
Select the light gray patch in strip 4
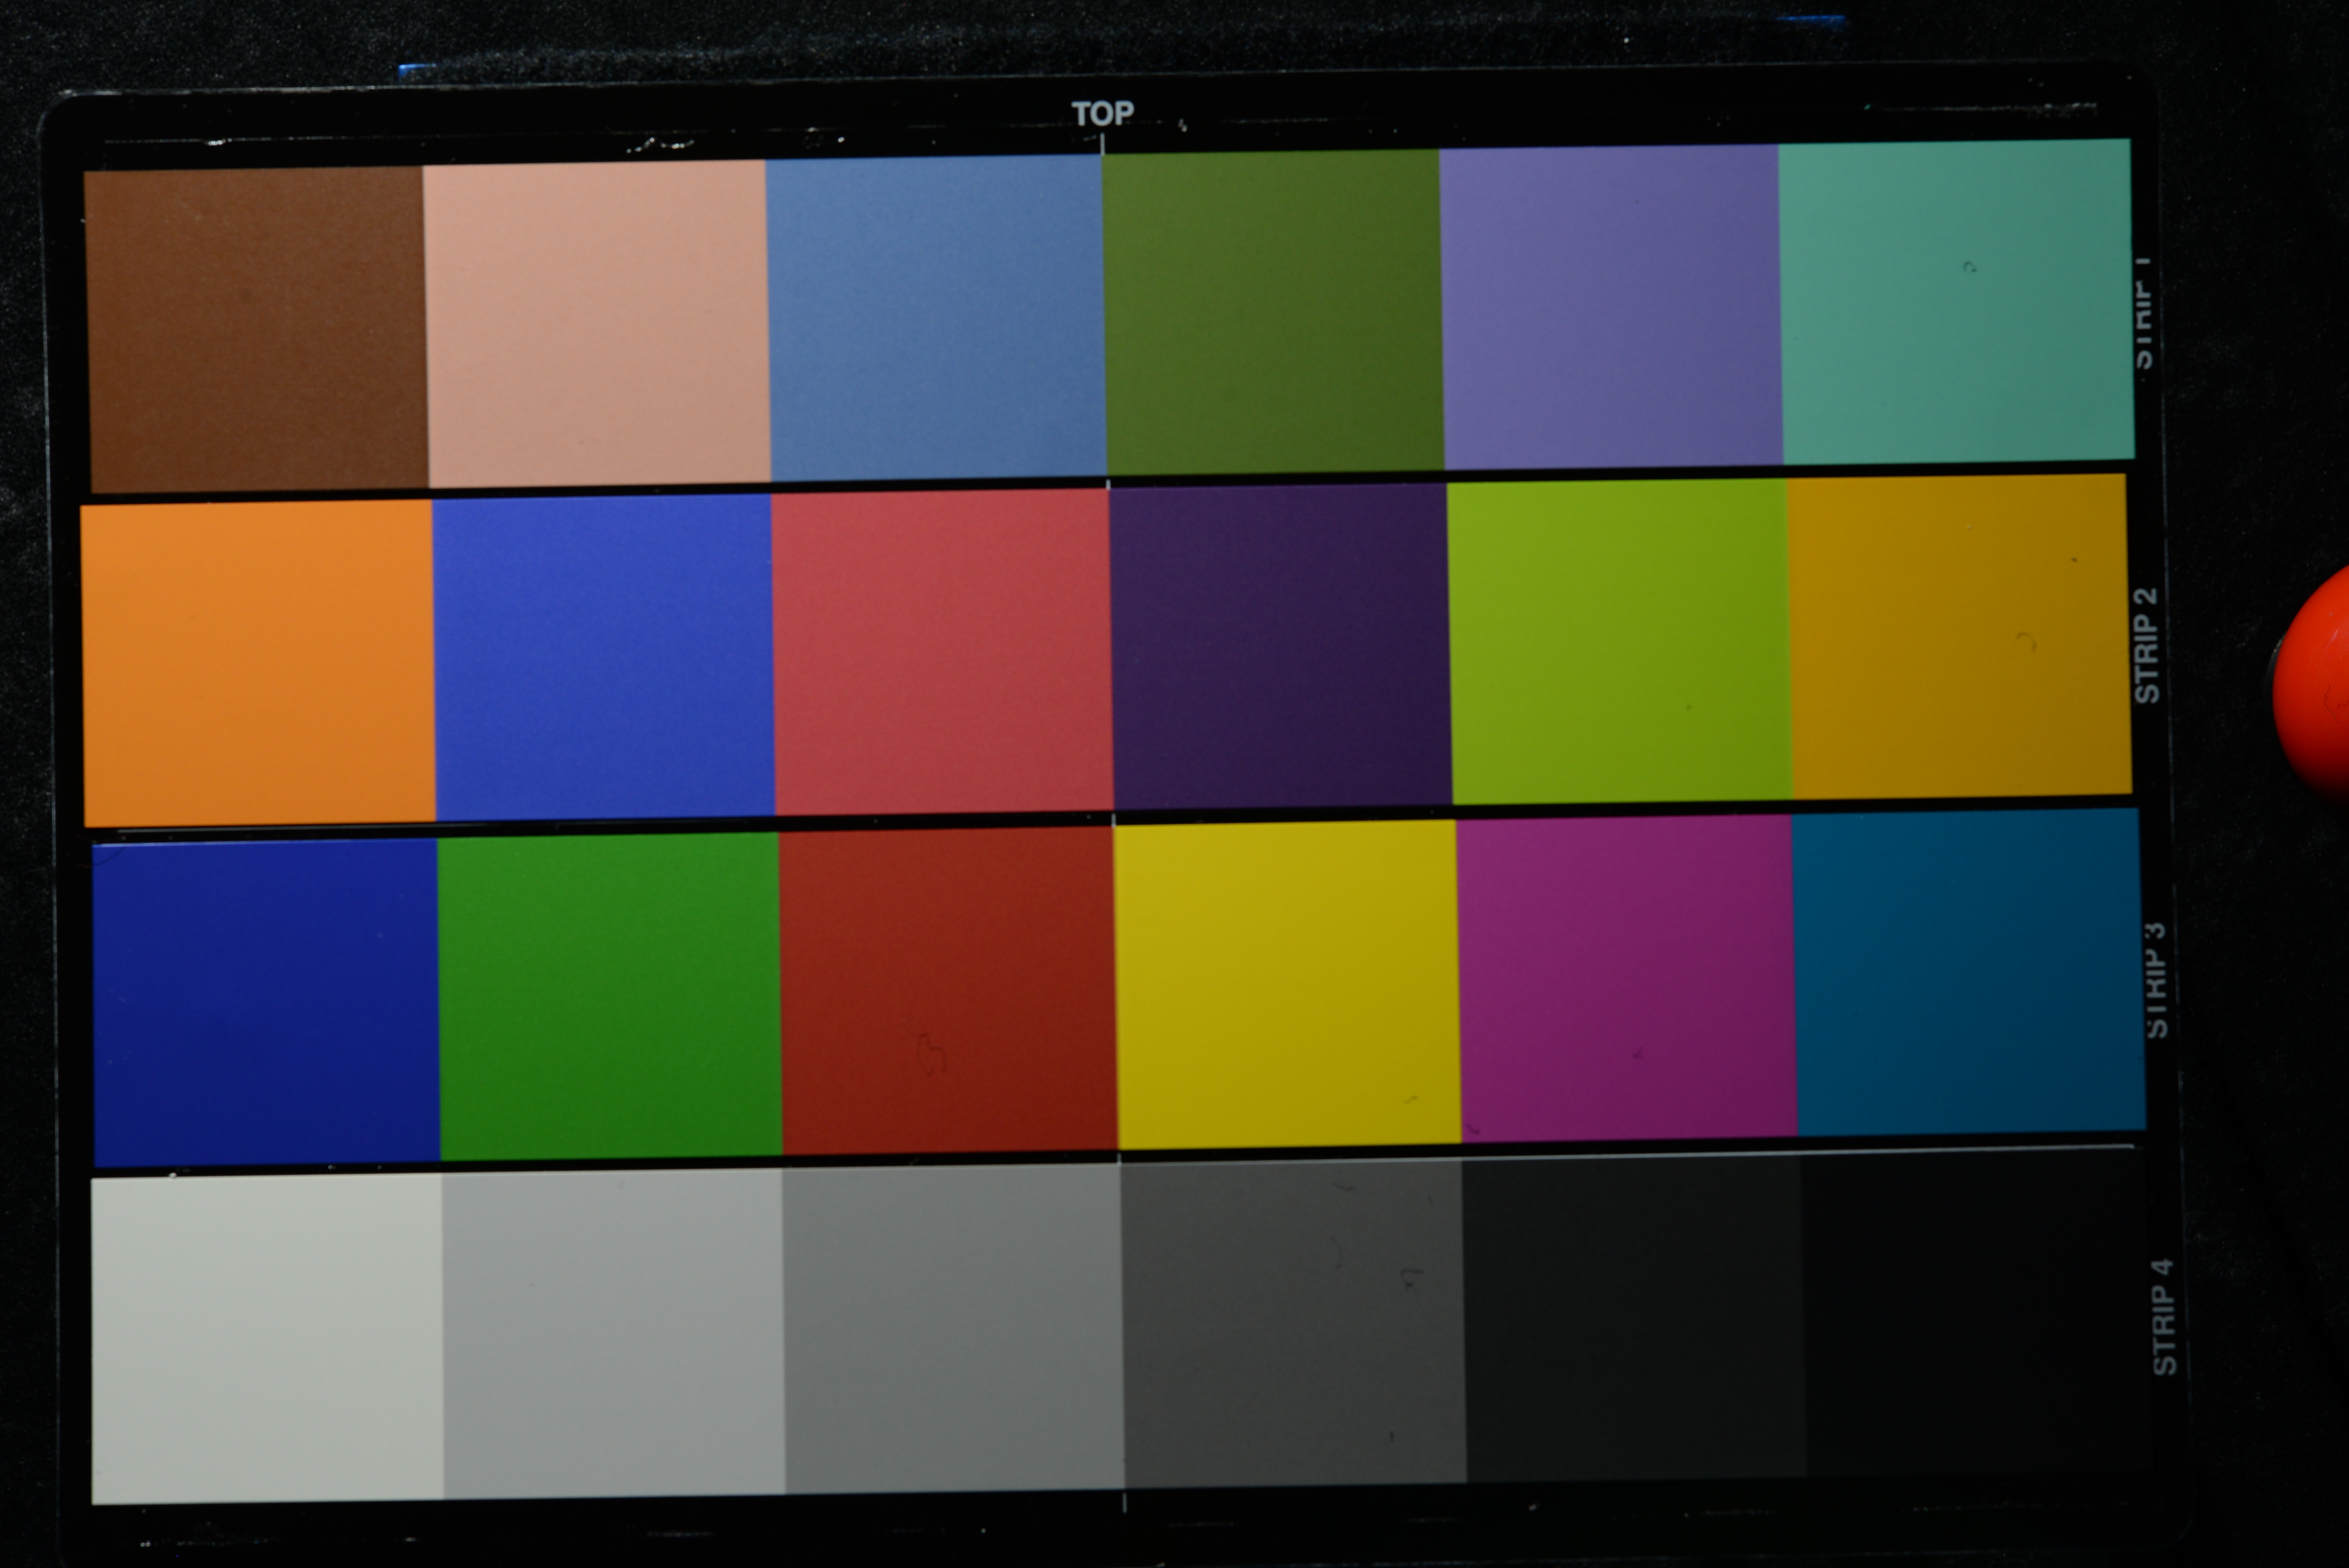[x=613, y=1334]
